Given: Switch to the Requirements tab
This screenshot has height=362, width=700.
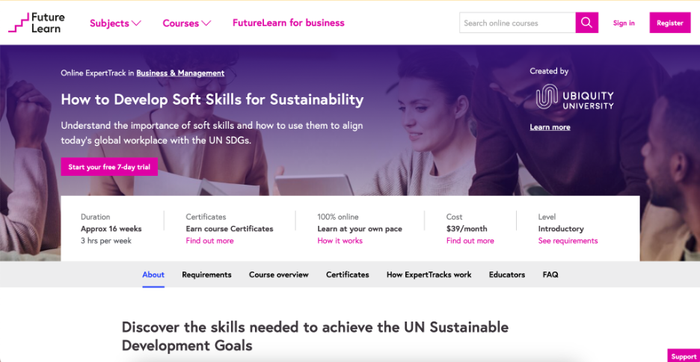Looking at the screenshot, I should 207,275.
